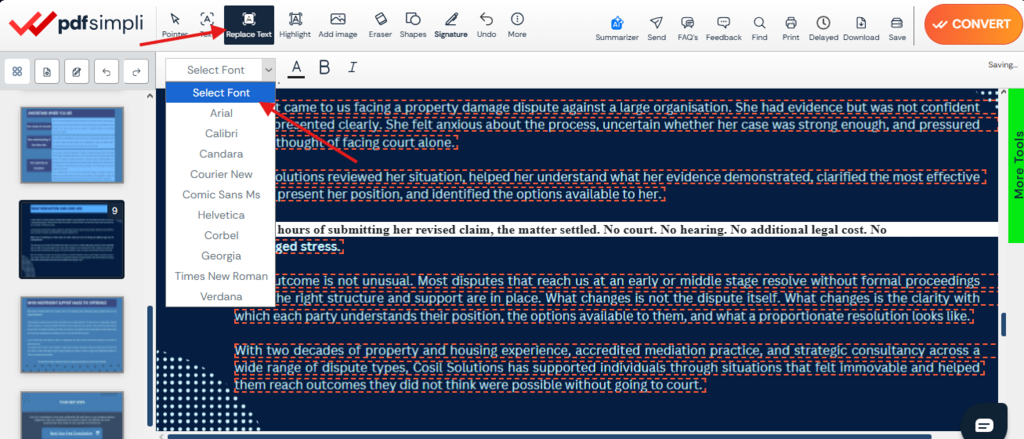Toggle Italic formatting
The height and width of the screenshot is (439, 1024).
pyautogui.click(x=352, y=67)
